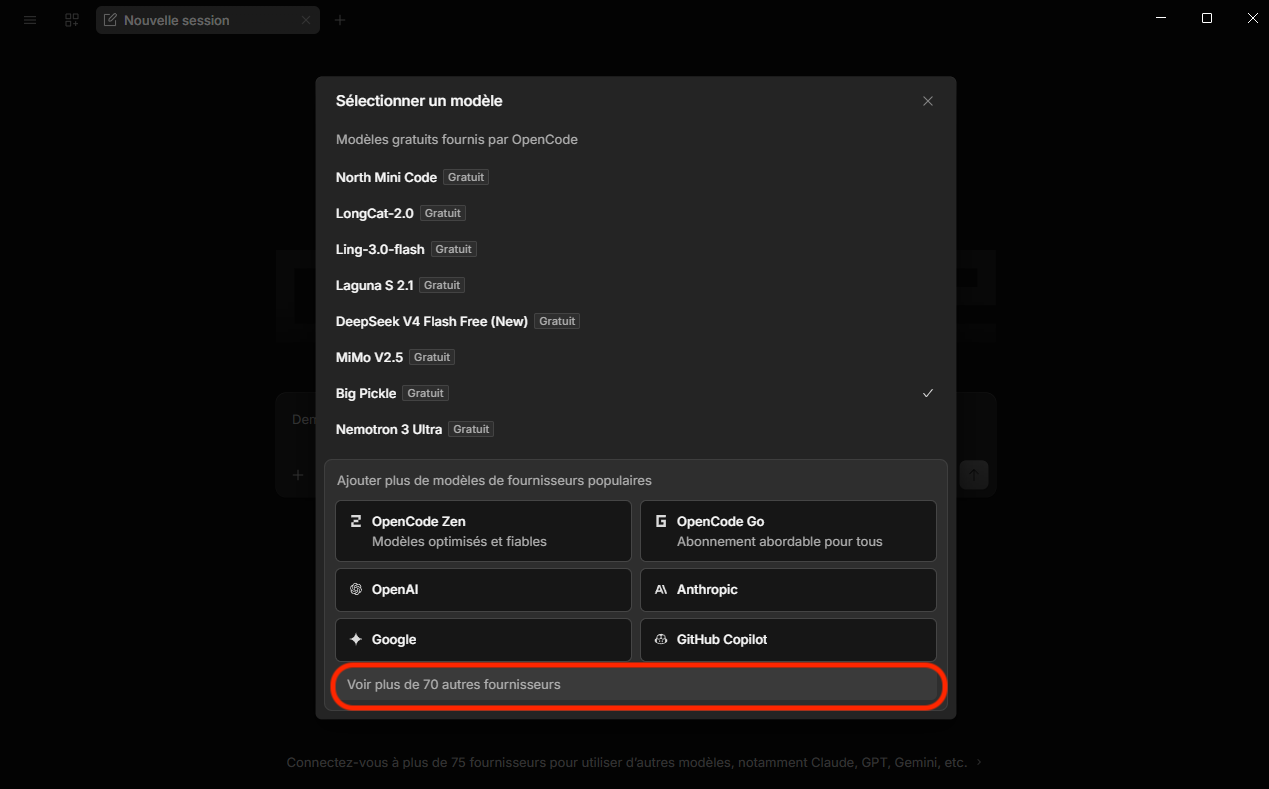Connect the OpenAI provider
1269x789 pixels.
point(484,590)
